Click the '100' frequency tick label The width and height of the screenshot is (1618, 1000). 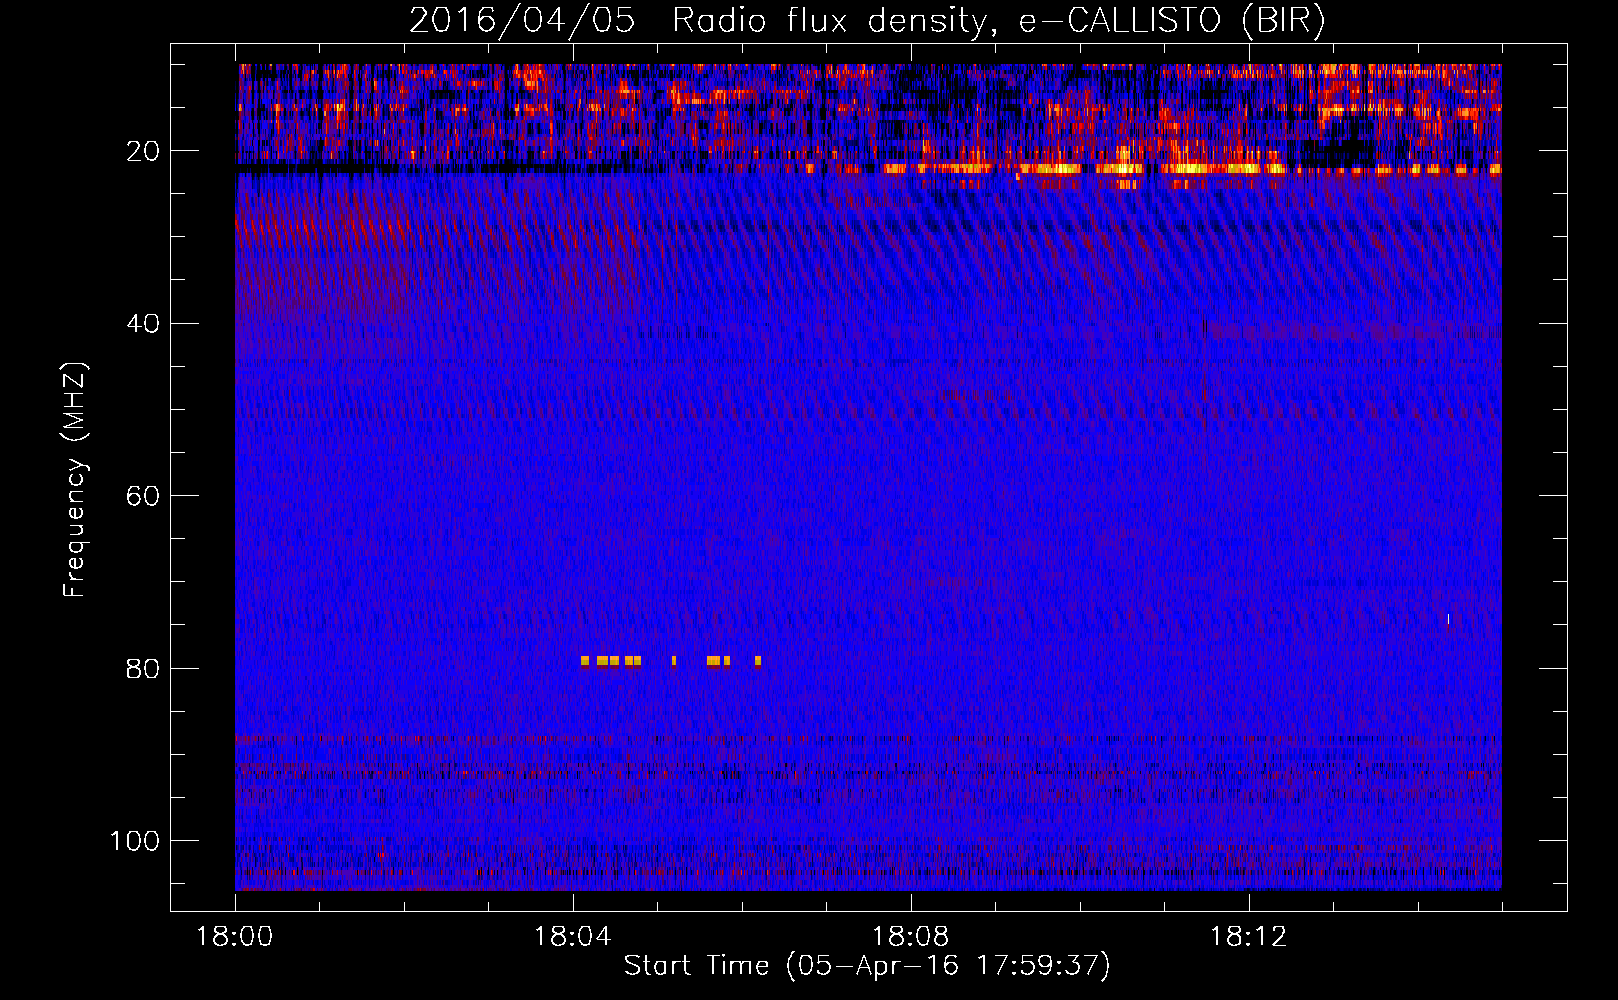pos(135,841)
